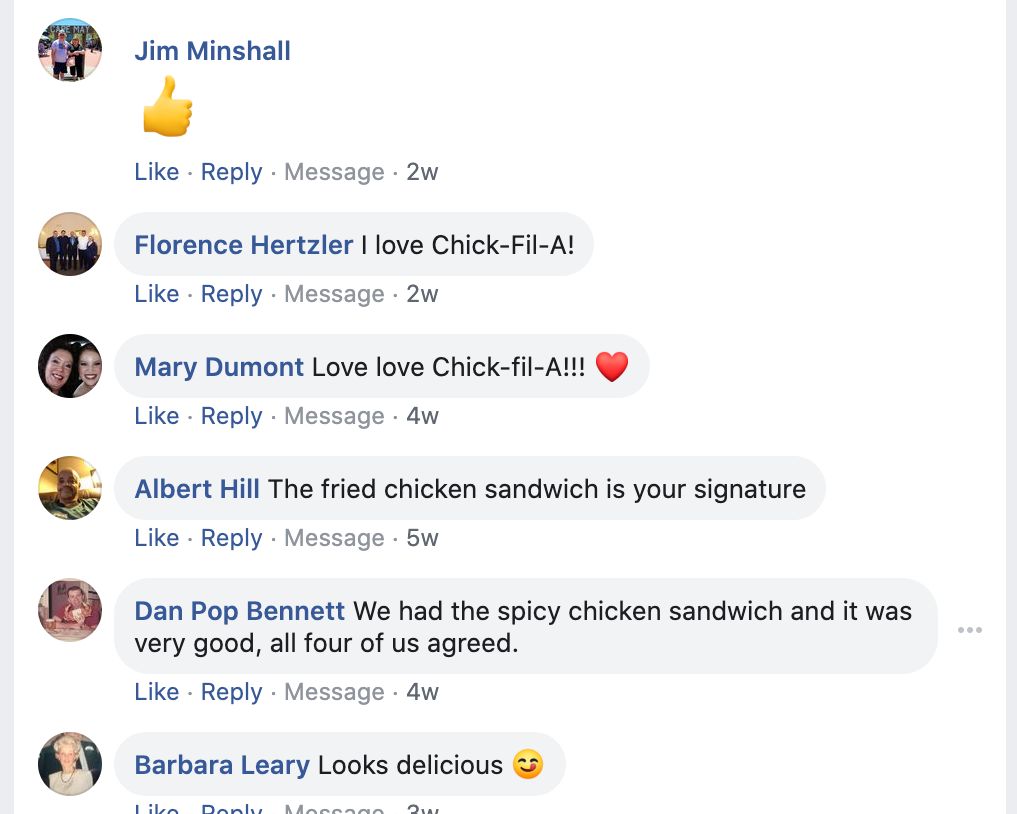1017x814 pixels.
Task: Click Barbara Leary's avatar thumbnail
Action: tap(70, 764)
